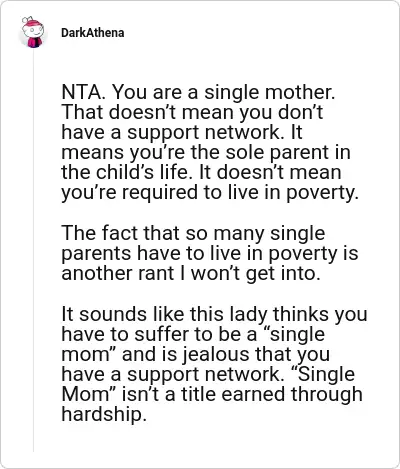Click the line "have a support network. It"
This screenshot has height=469, width=400.
coord(182,132)
